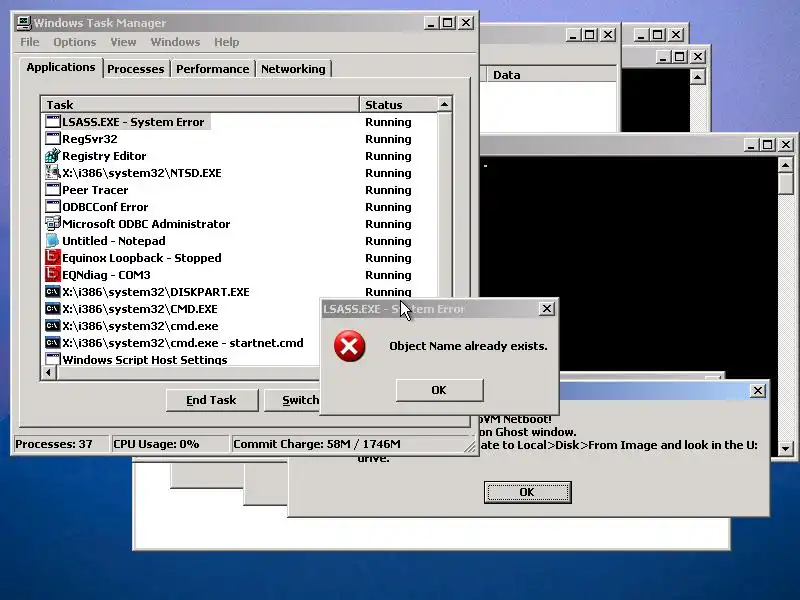Click the red error X icon in dialog
Screen dimensions: 800x600
click(349, 346)
